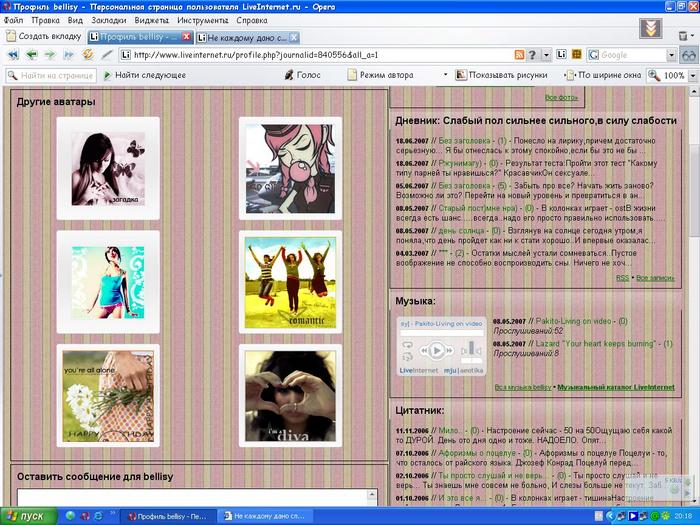The width and height of the screenshot is (700, 525).
Task: Close the Не каждому дано tab
Action: (x=294, y=38)
